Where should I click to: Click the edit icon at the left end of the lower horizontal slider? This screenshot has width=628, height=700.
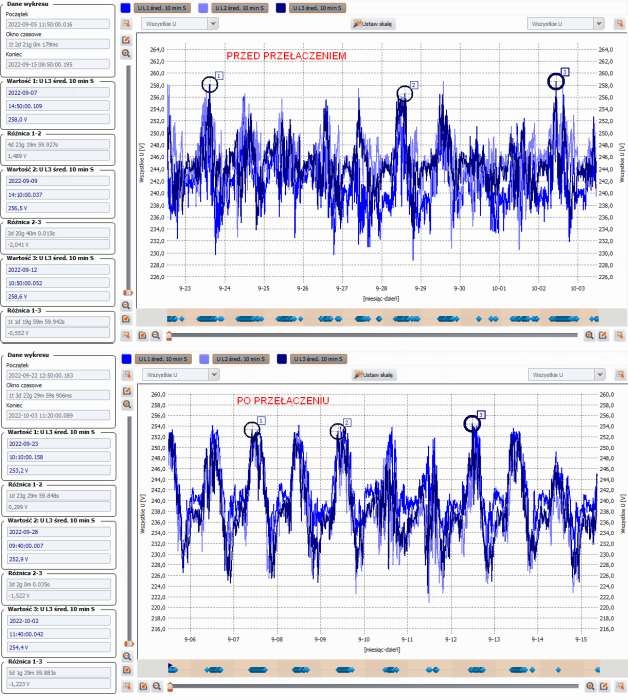(143, 686)
